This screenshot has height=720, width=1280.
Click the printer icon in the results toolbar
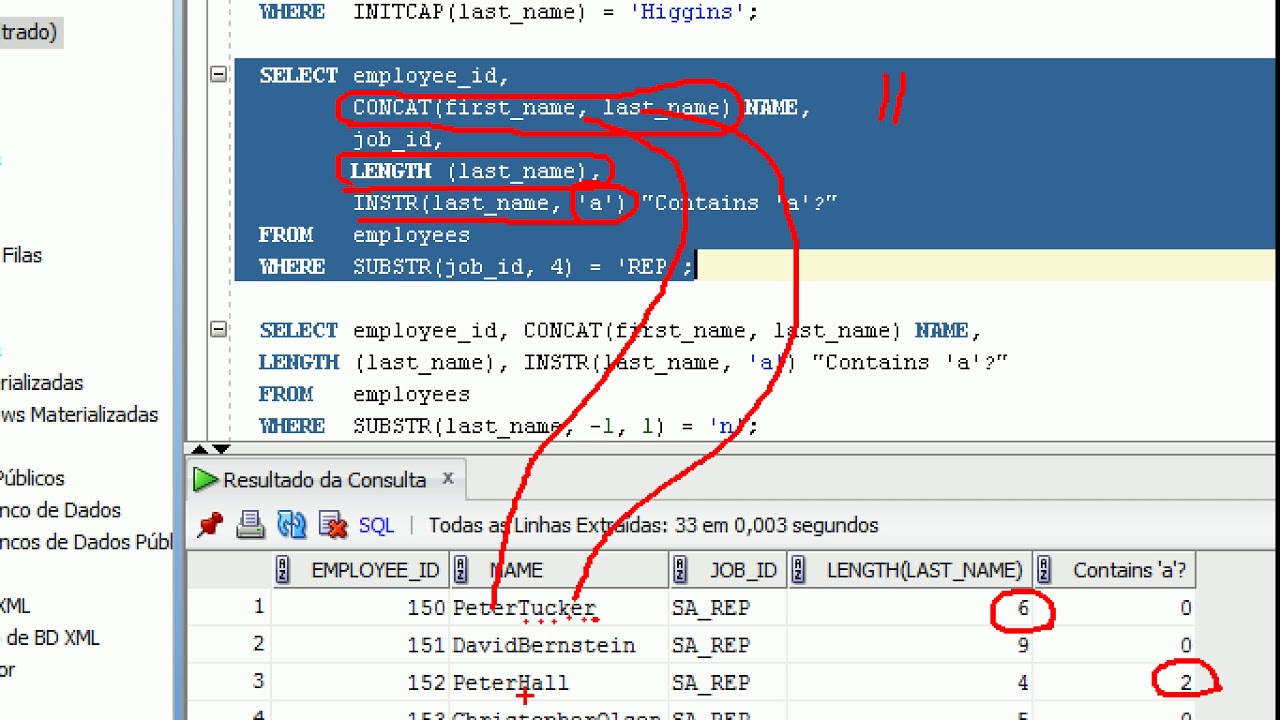250,525
